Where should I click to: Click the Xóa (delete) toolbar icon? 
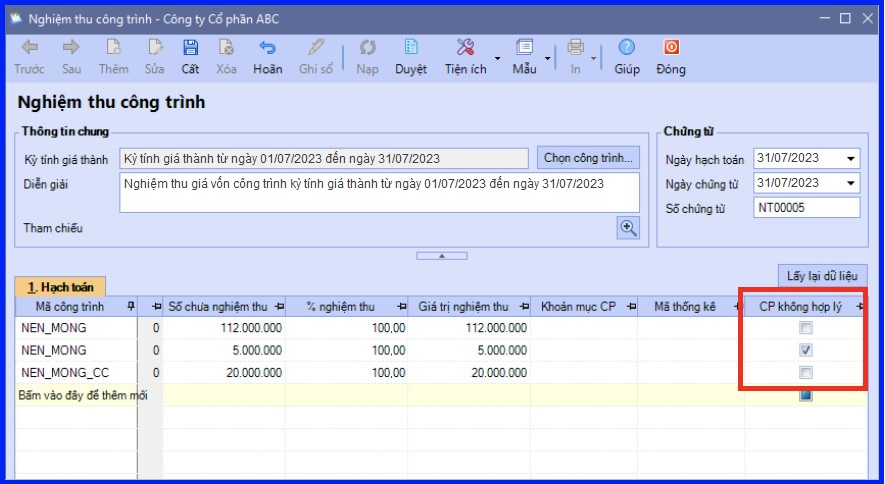point(226,47)
